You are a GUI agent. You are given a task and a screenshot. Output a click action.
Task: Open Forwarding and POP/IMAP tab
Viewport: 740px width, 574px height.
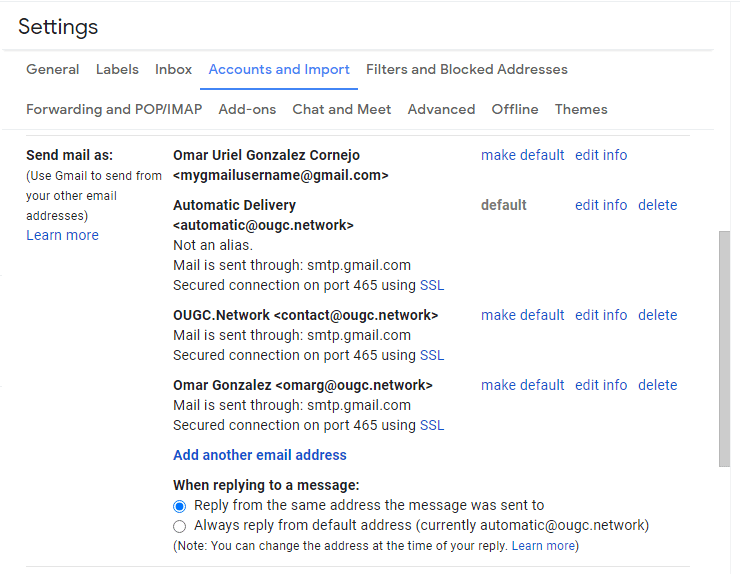tap(114, 110)
